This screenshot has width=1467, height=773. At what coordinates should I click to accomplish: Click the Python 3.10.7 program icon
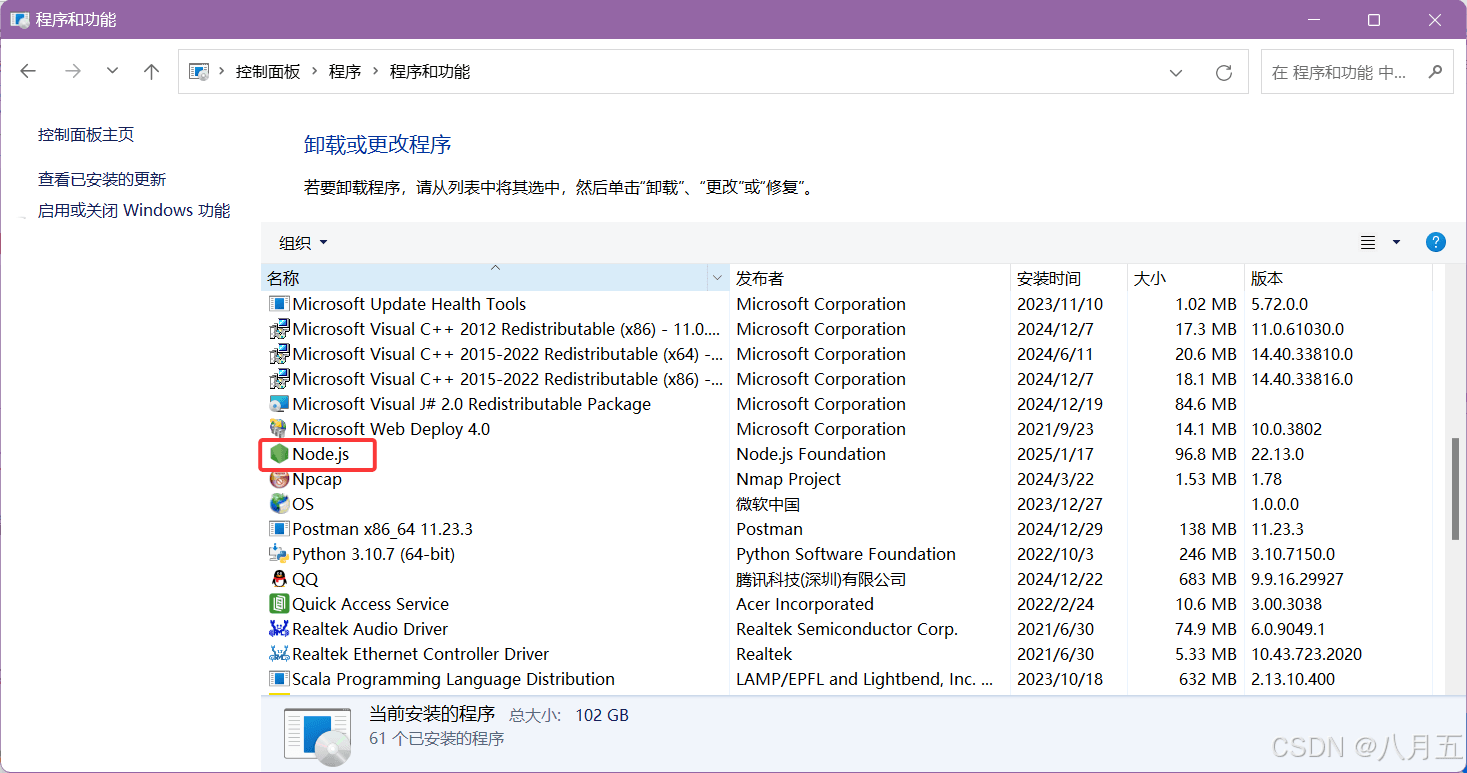click(x=279, y=554)
